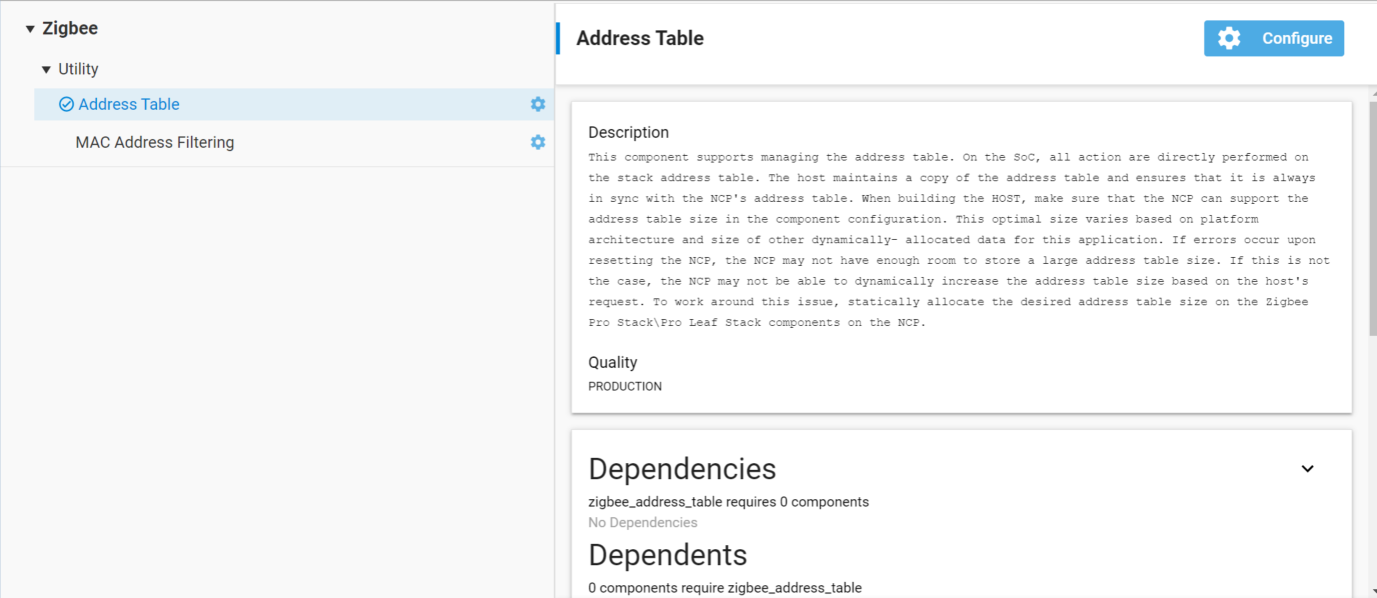Click the Dependents heading
This screenshot has height=598, width=1377.
(x=667, y=555)
